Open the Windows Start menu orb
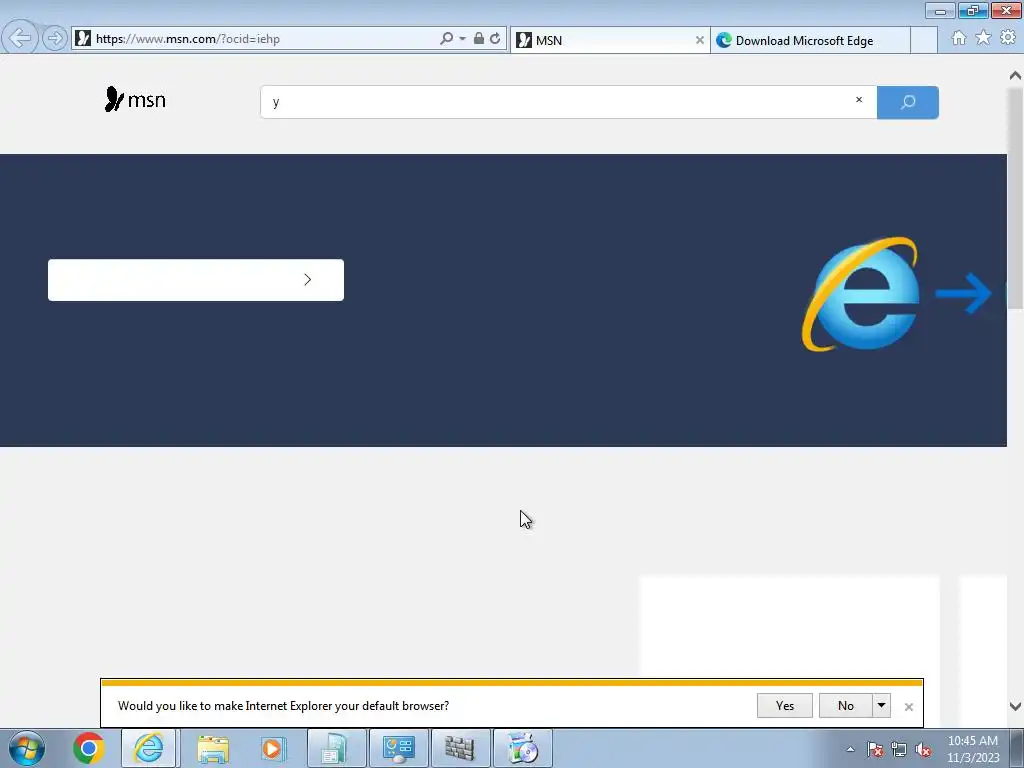1024x768 pixels. (27, 748)
